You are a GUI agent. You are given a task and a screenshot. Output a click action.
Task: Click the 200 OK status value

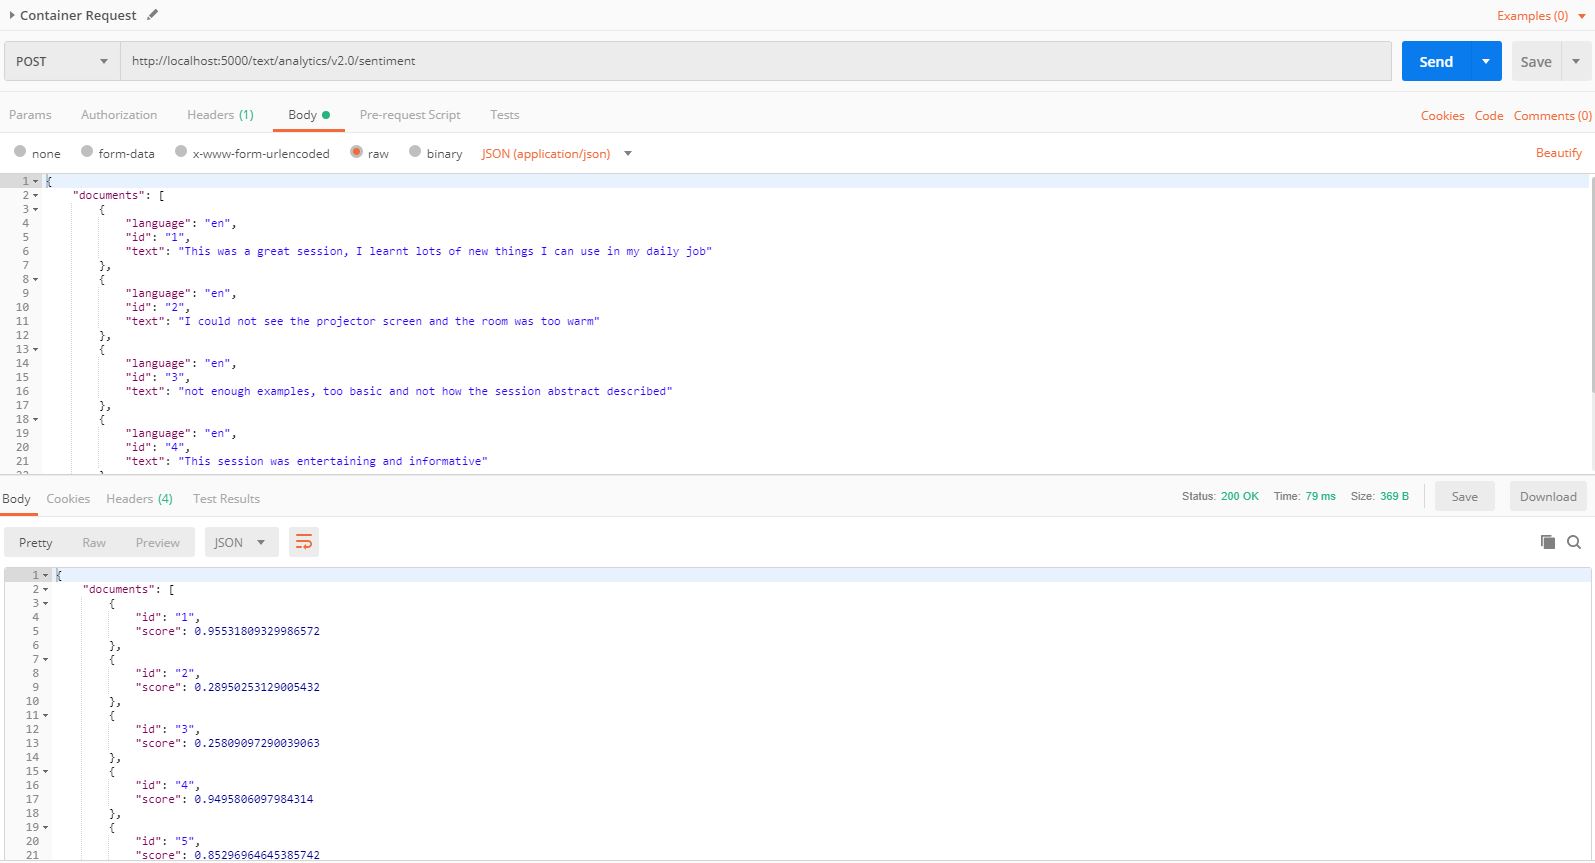pyautogui.click(x=1240, y=497)
